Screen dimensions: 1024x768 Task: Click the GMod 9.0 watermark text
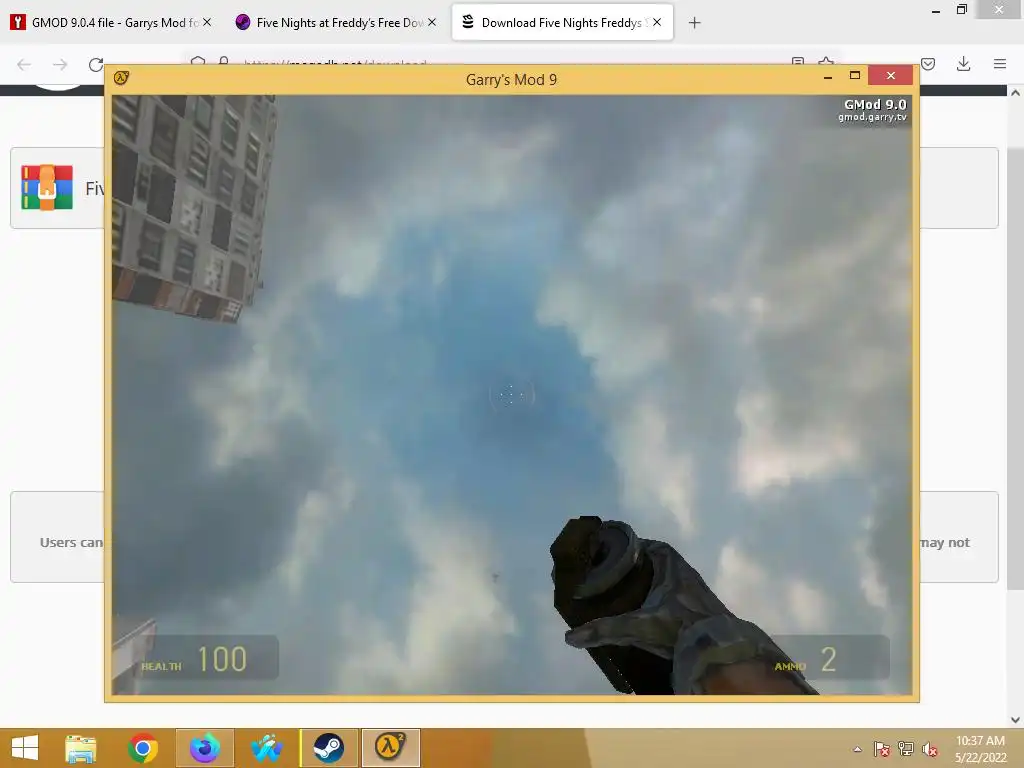click(x=875, y=104)
